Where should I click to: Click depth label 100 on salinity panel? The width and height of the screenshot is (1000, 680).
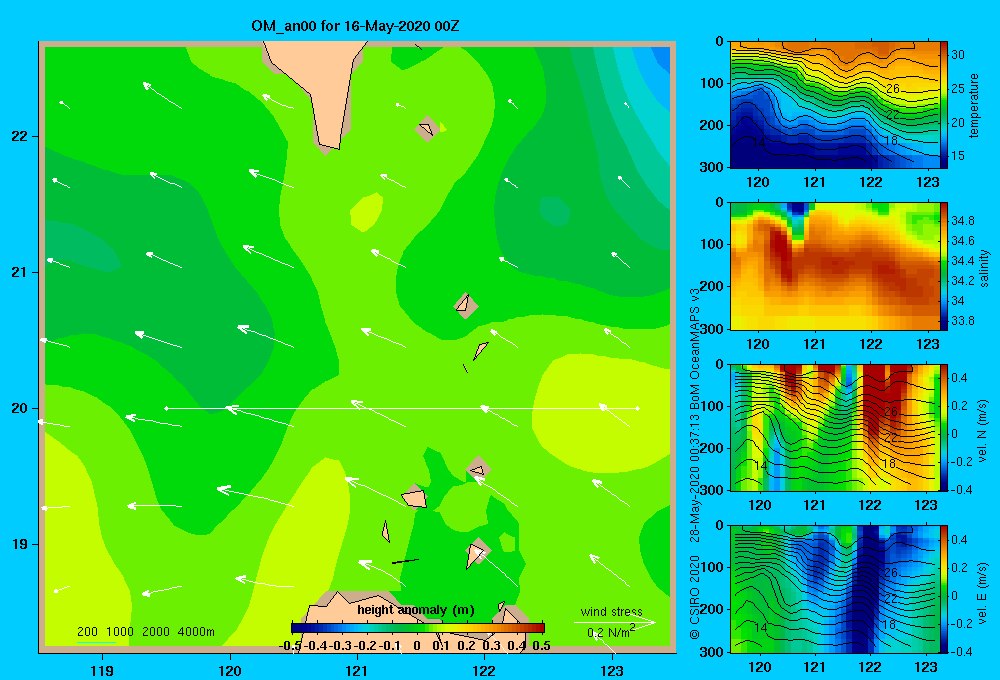pyautogui.click(x=712, y=244)
